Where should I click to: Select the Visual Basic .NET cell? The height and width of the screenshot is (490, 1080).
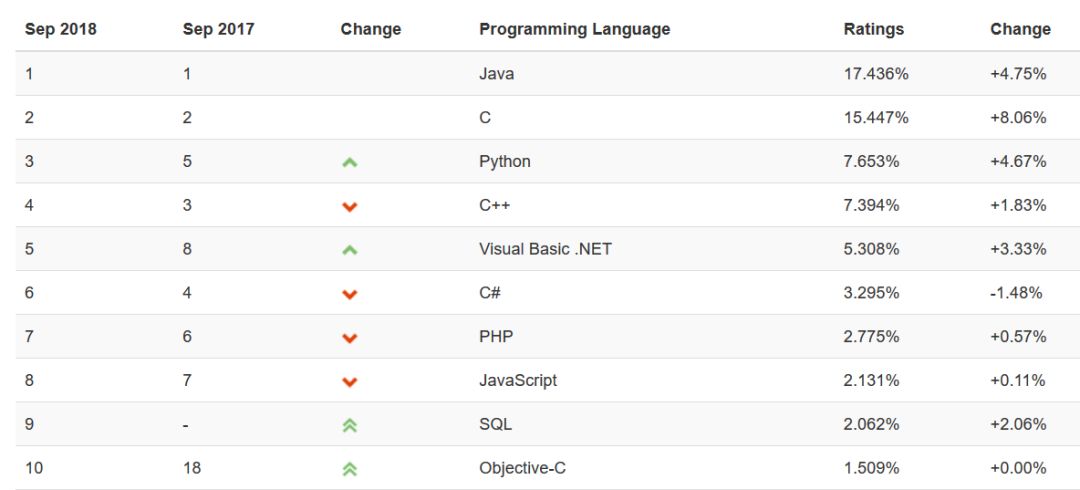[x=546, y=249]
